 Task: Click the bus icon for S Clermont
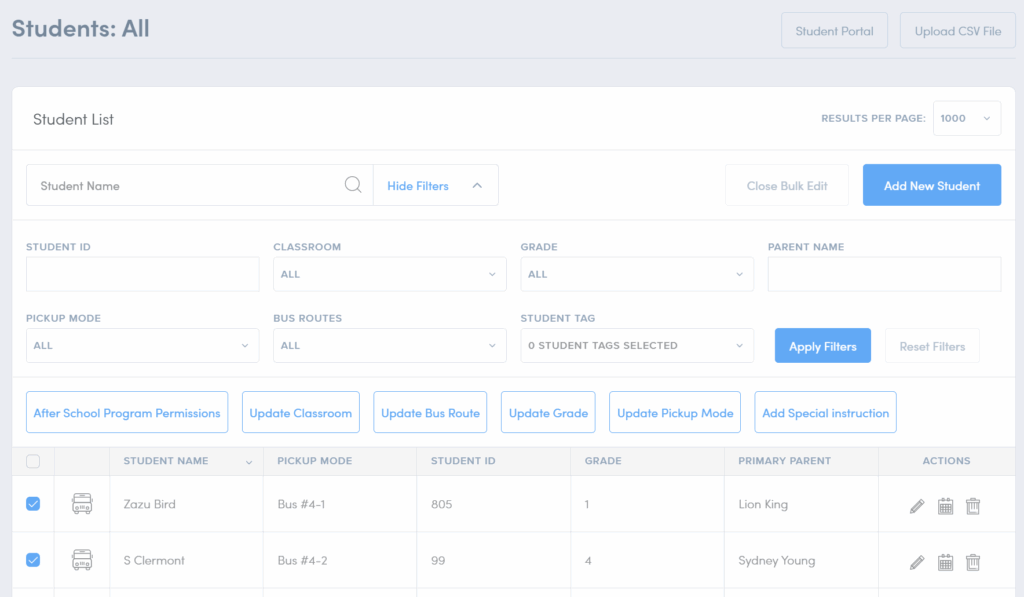point(82,560)
